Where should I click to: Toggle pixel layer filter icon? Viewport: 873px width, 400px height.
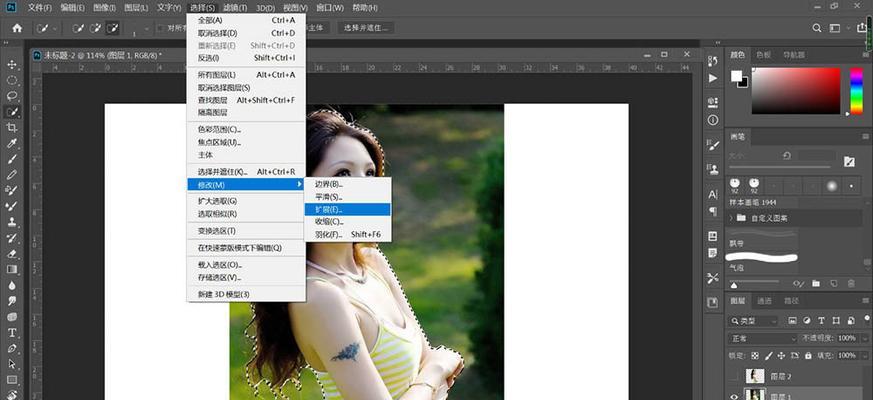(x=792, y=321)
